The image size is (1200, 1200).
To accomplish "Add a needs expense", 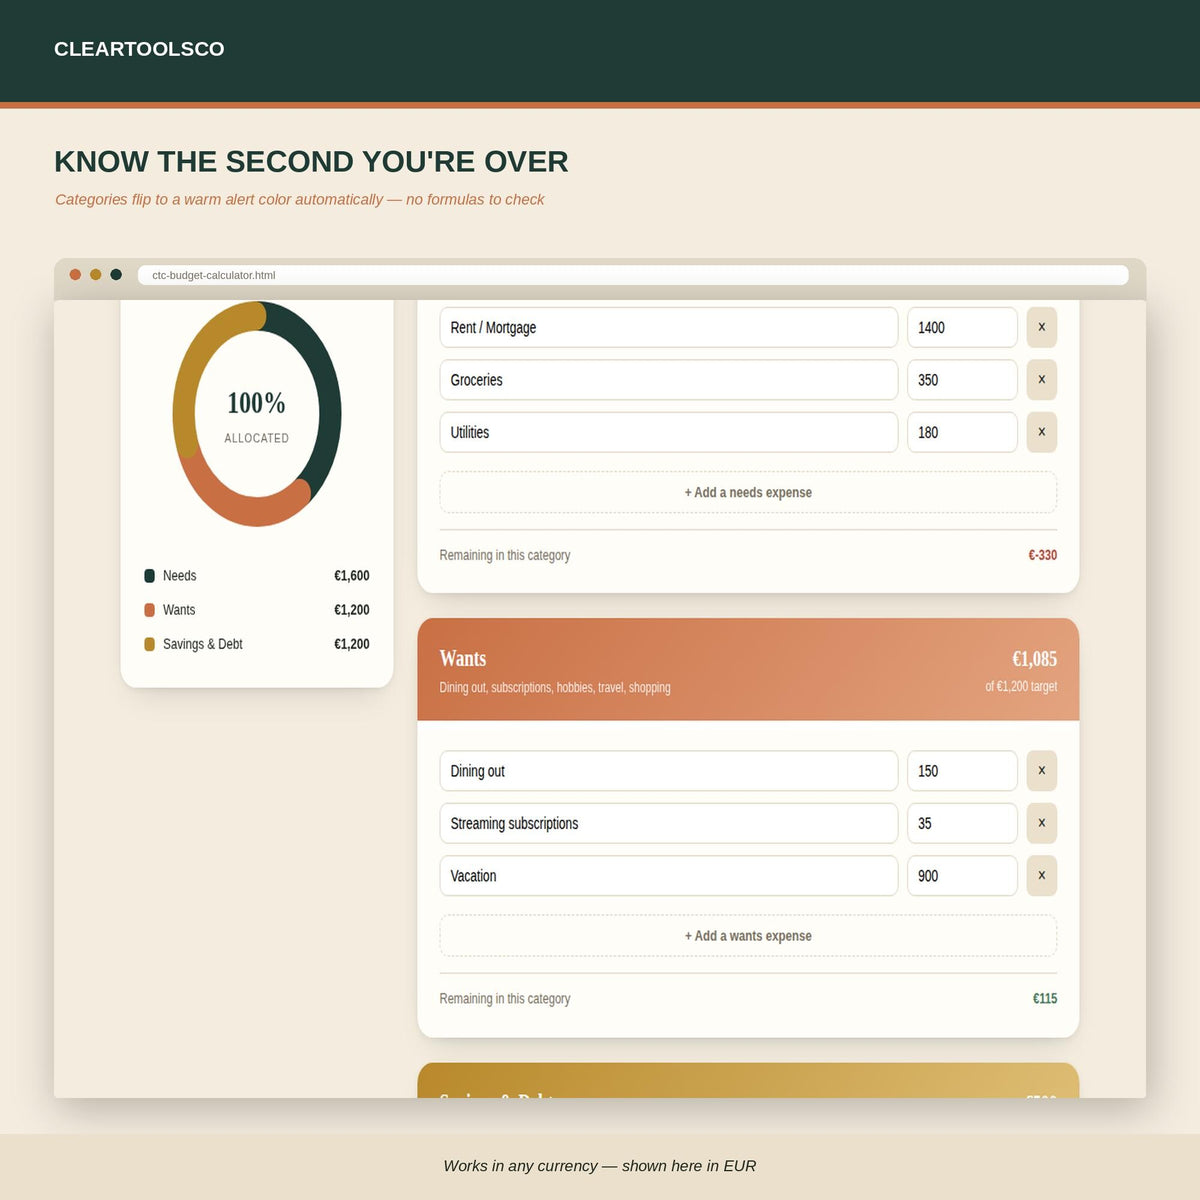I will (x=748, y=492).
